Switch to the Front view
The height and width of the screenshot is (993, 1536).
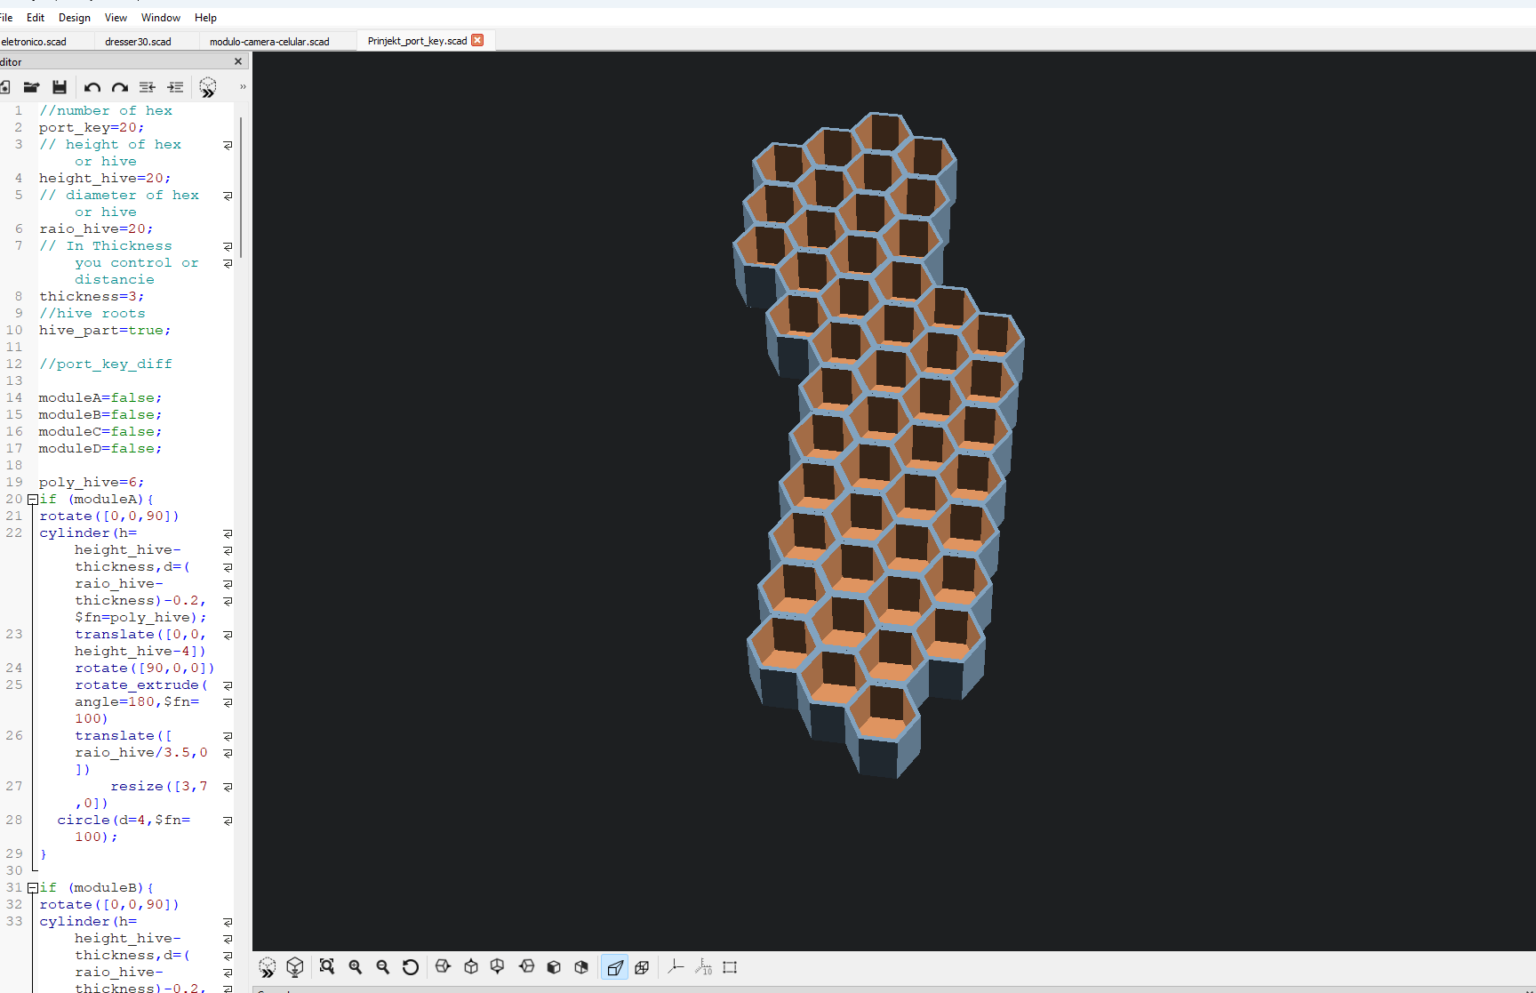pos(553,967)
